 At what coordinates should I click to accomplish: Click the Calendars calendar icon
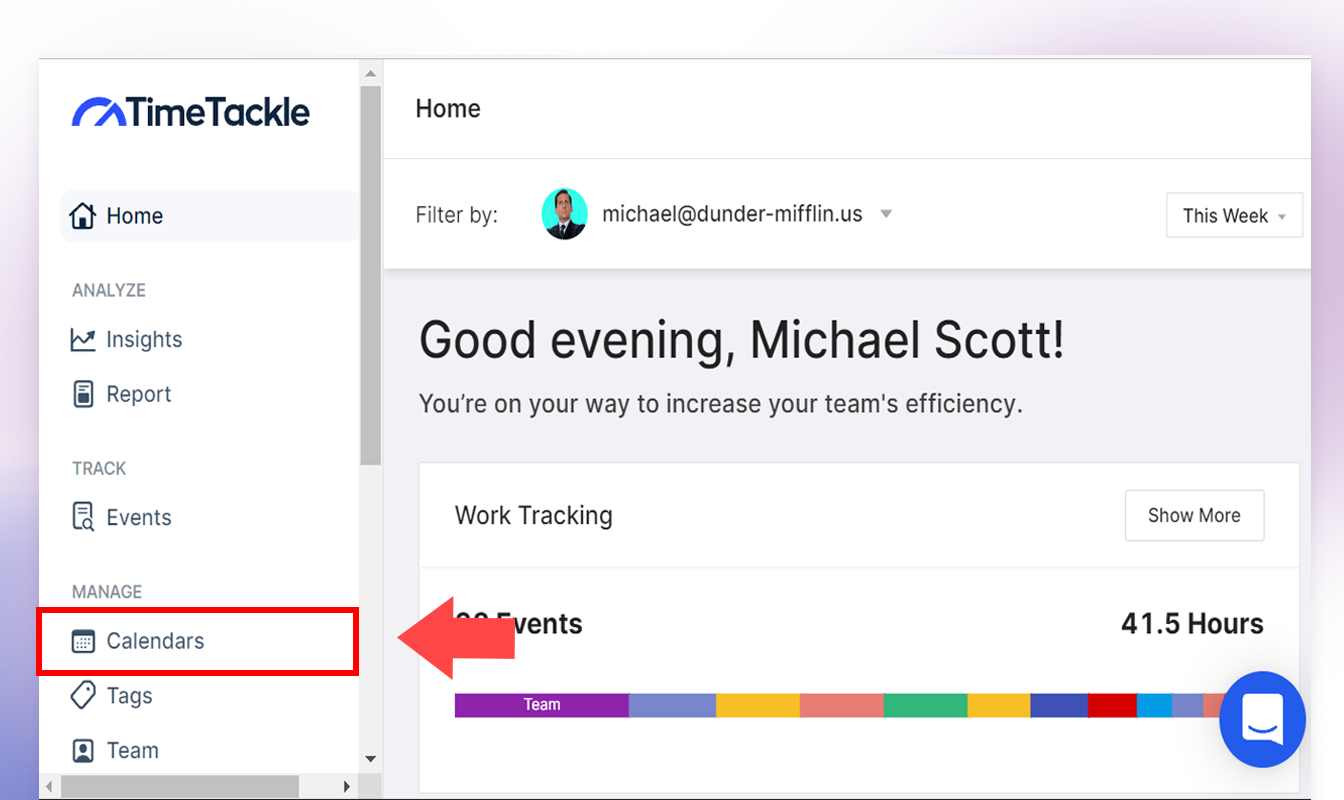pos(83,642)
